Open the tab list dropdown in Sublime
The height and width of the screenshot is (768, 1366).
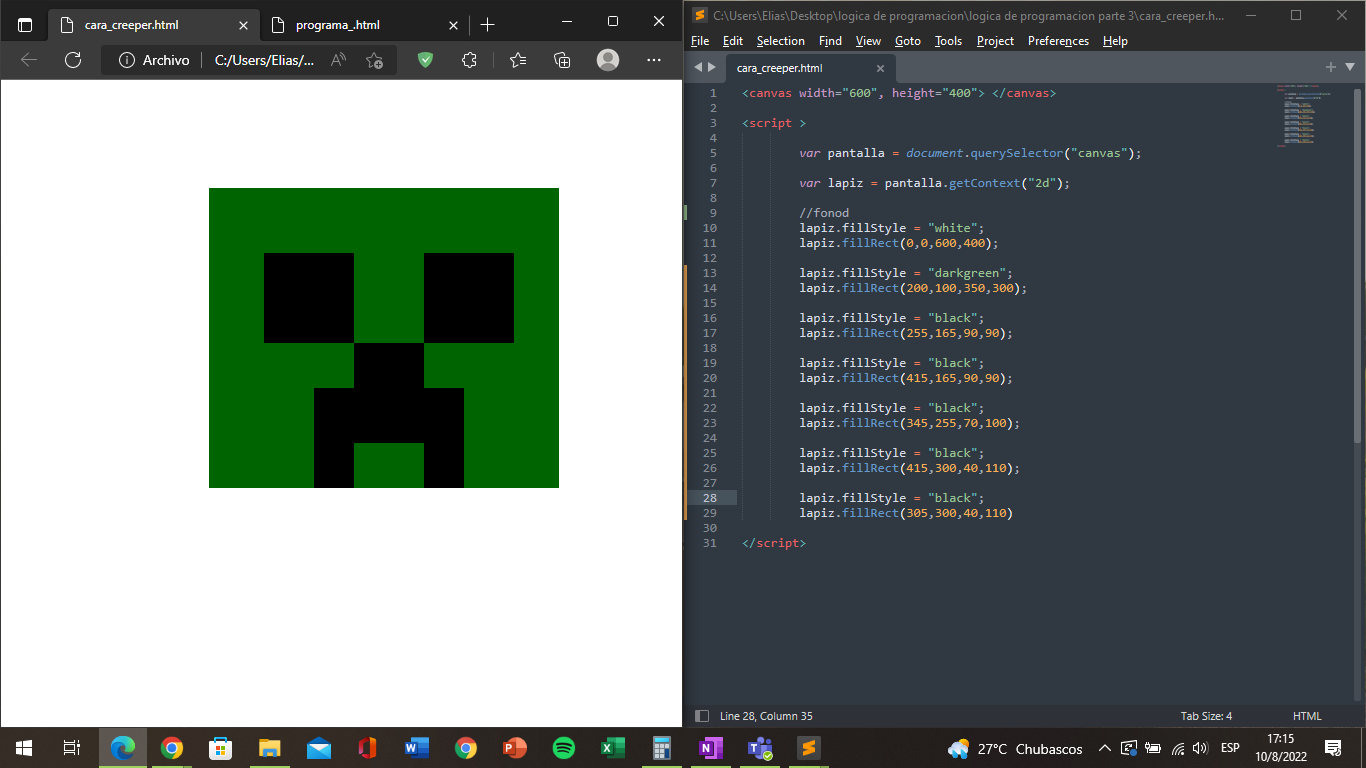point(1350,67)
